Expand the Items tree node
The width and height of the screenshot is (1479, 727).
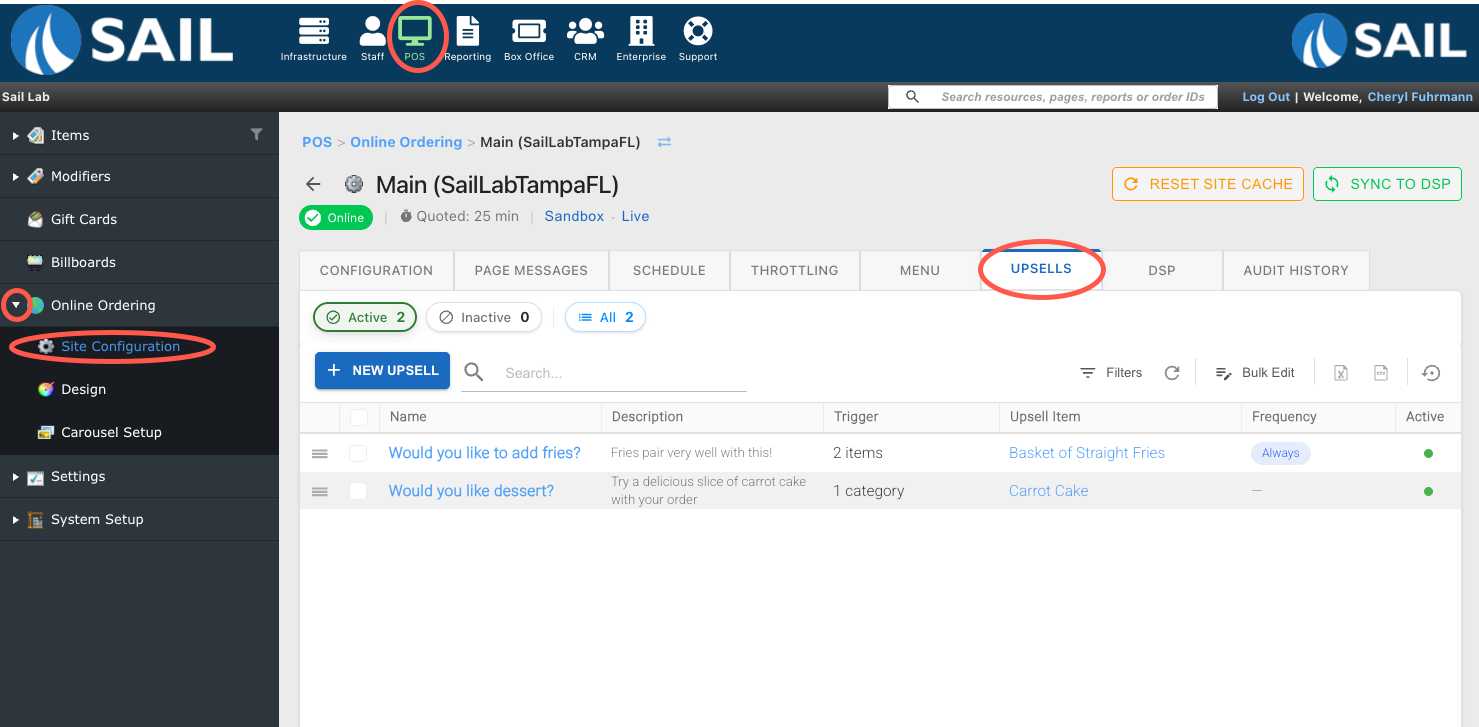click(16, 136)
